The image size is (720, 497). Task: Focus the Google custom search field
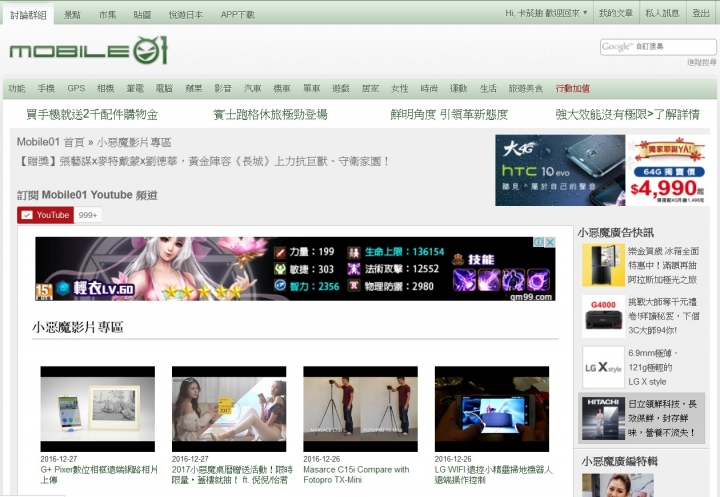tap(658, 46)
